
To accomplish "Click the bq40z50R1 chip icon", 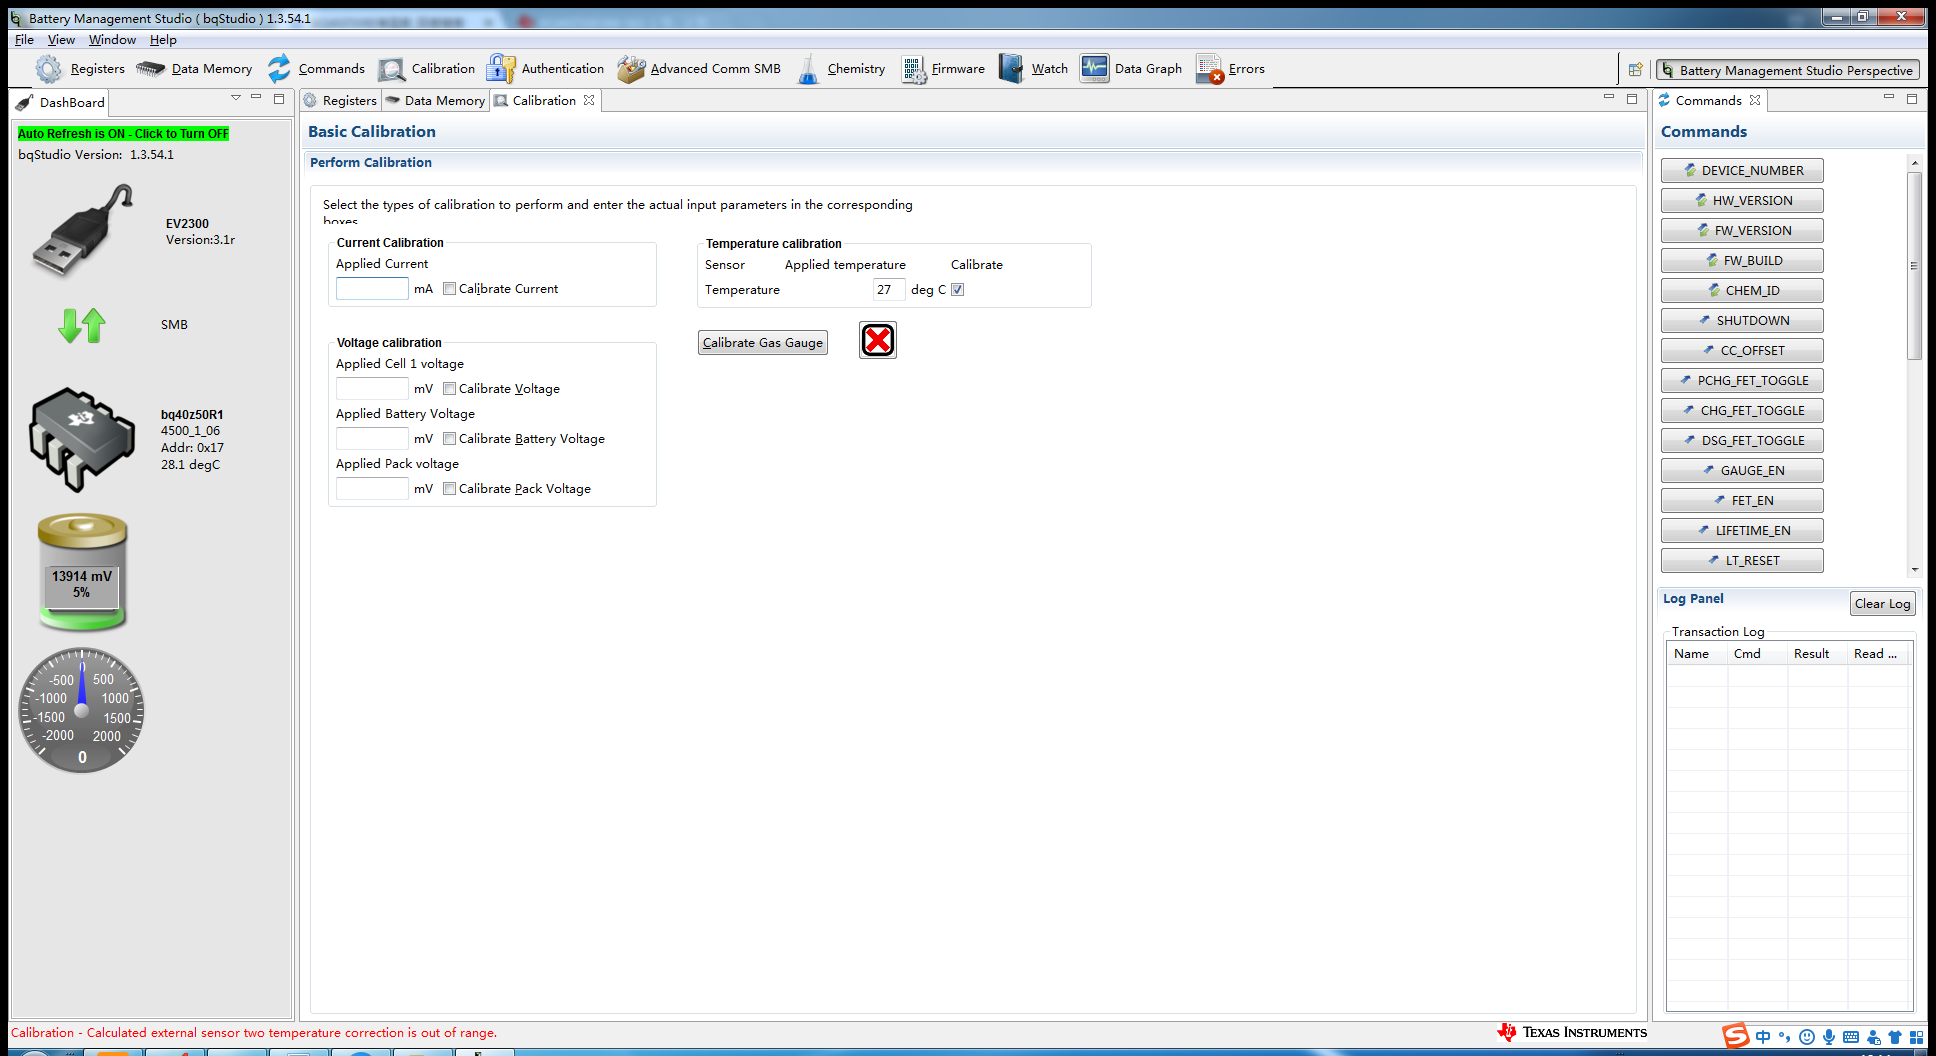I will coord(82,439).
